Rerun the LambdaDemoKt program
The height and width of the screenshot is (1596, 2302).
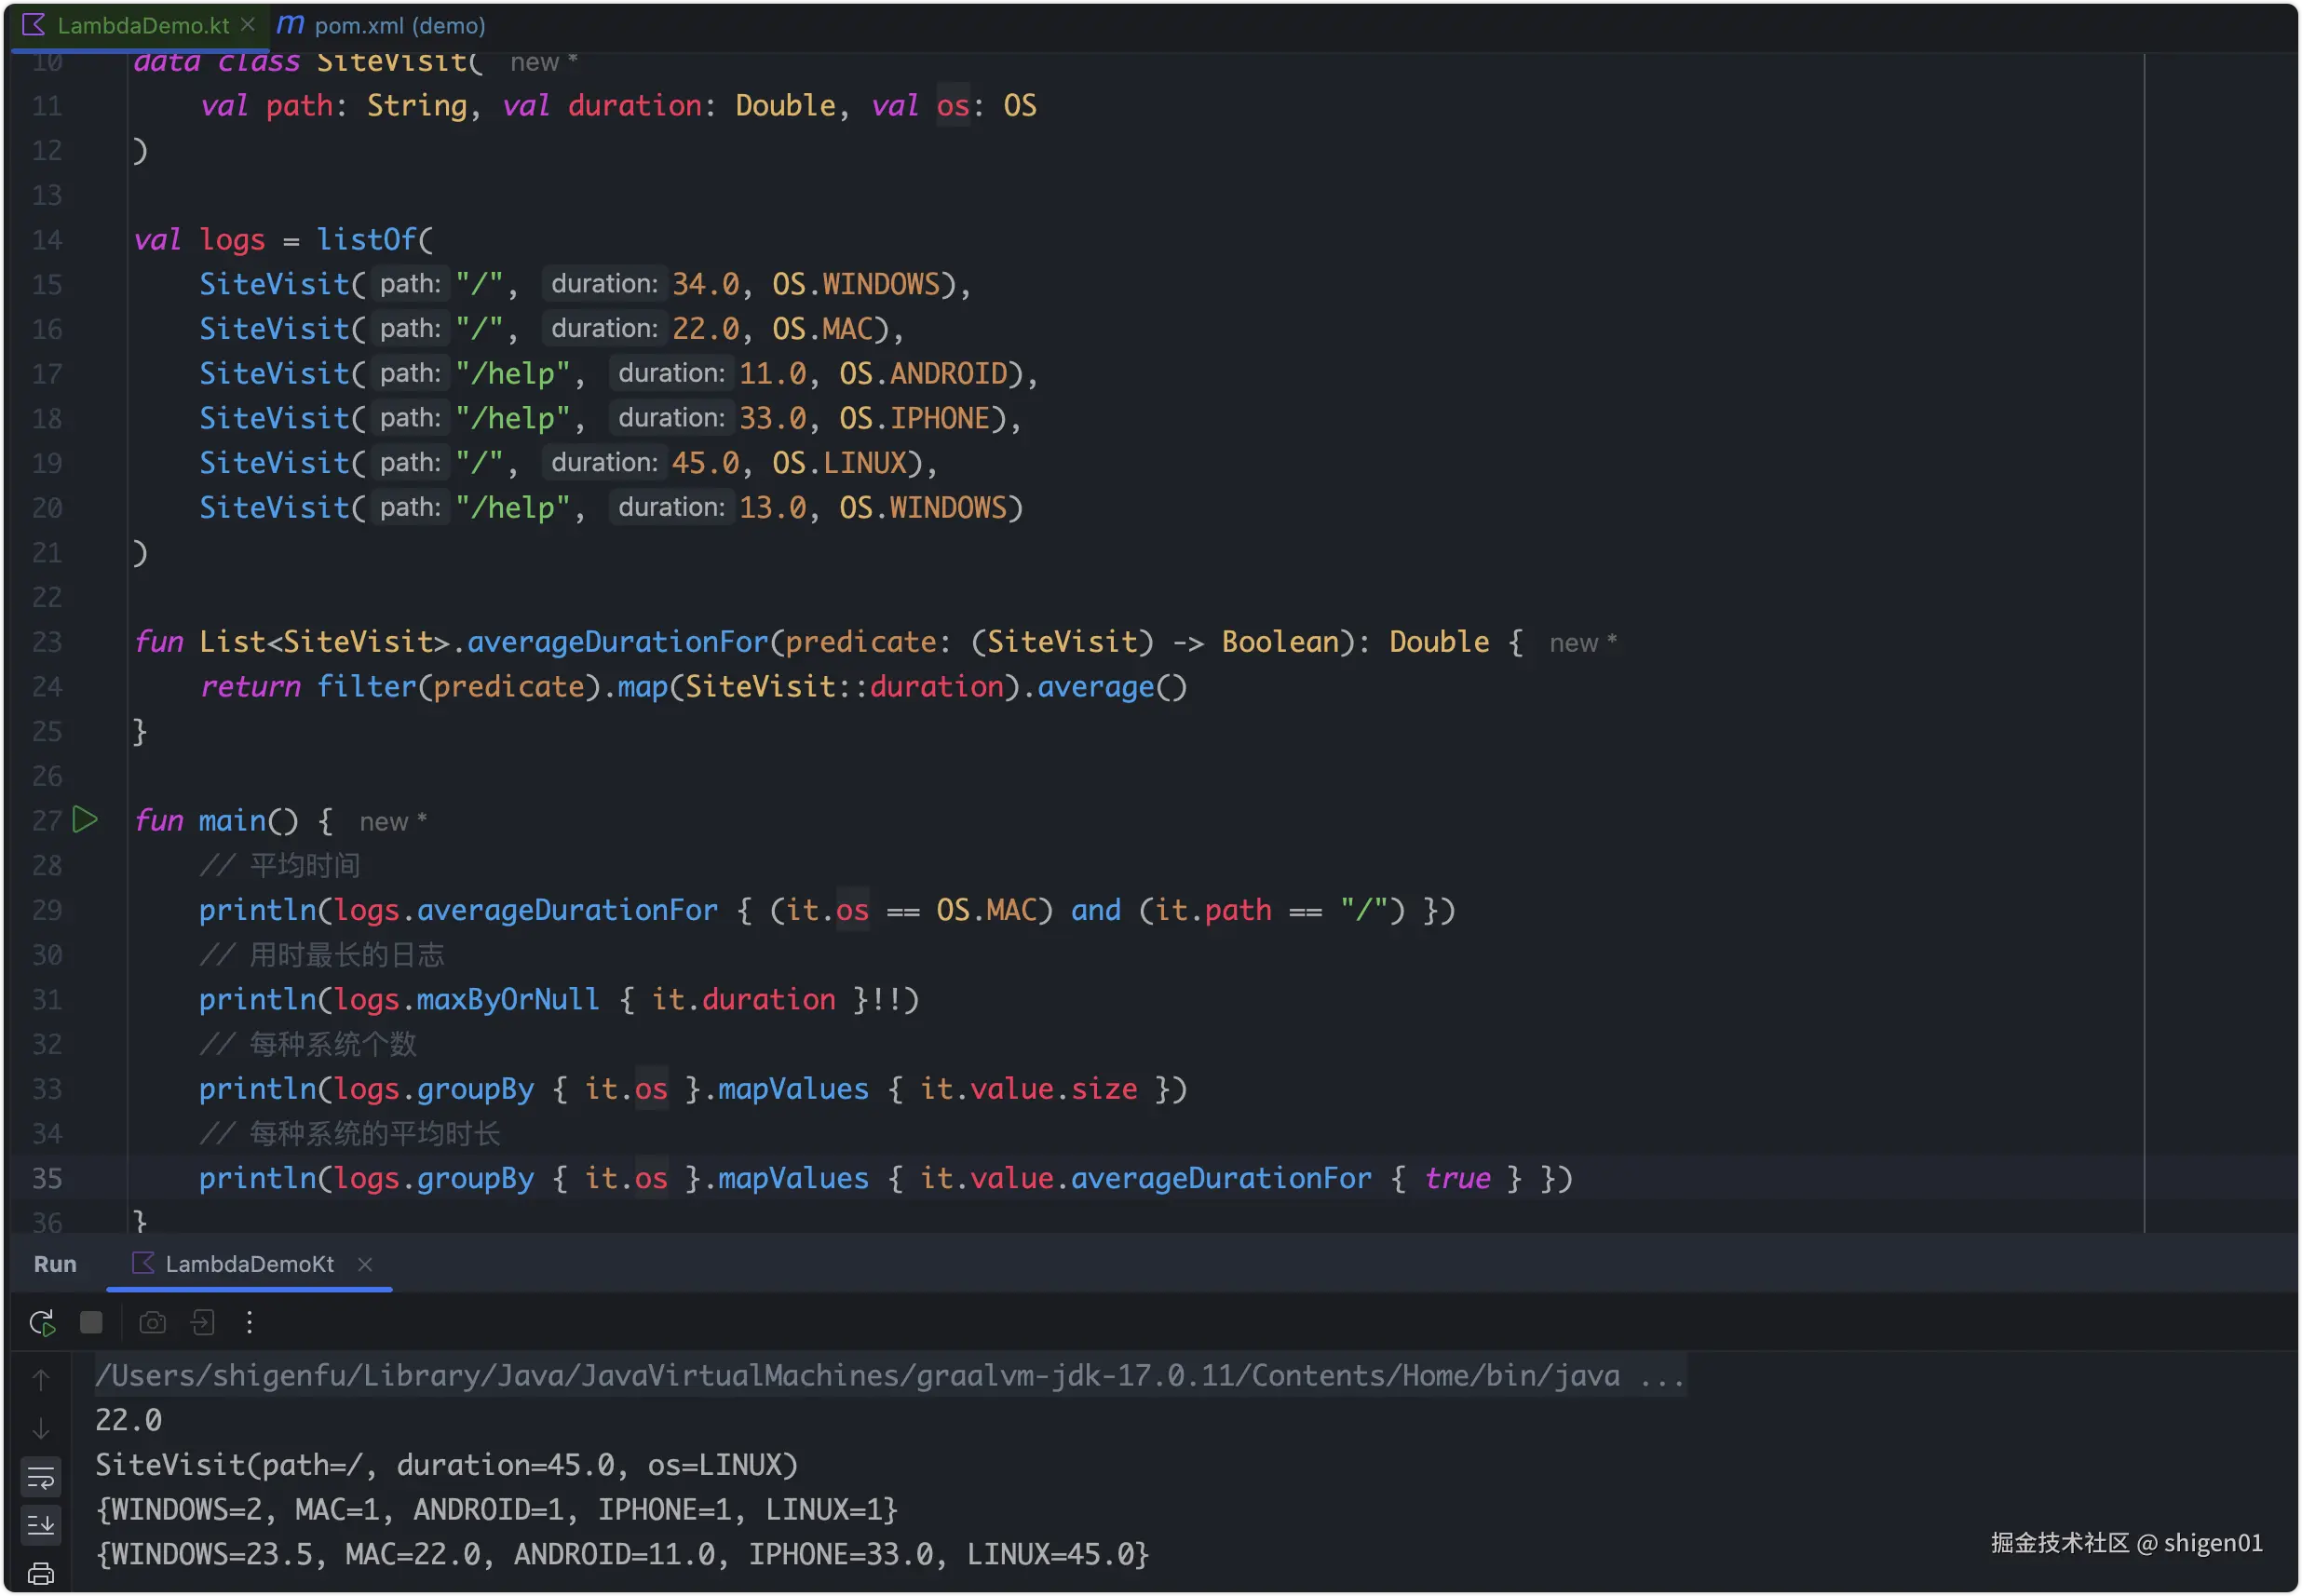coord(42,1320)
